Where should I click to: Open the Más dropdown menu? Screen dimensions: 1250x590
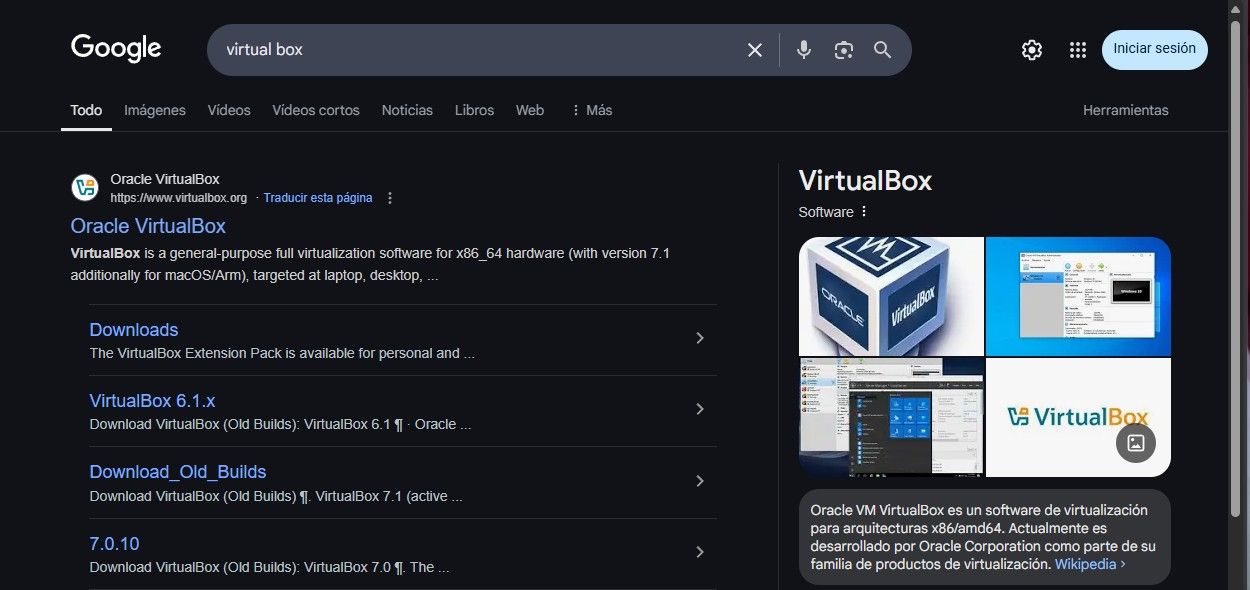(591, 110)
